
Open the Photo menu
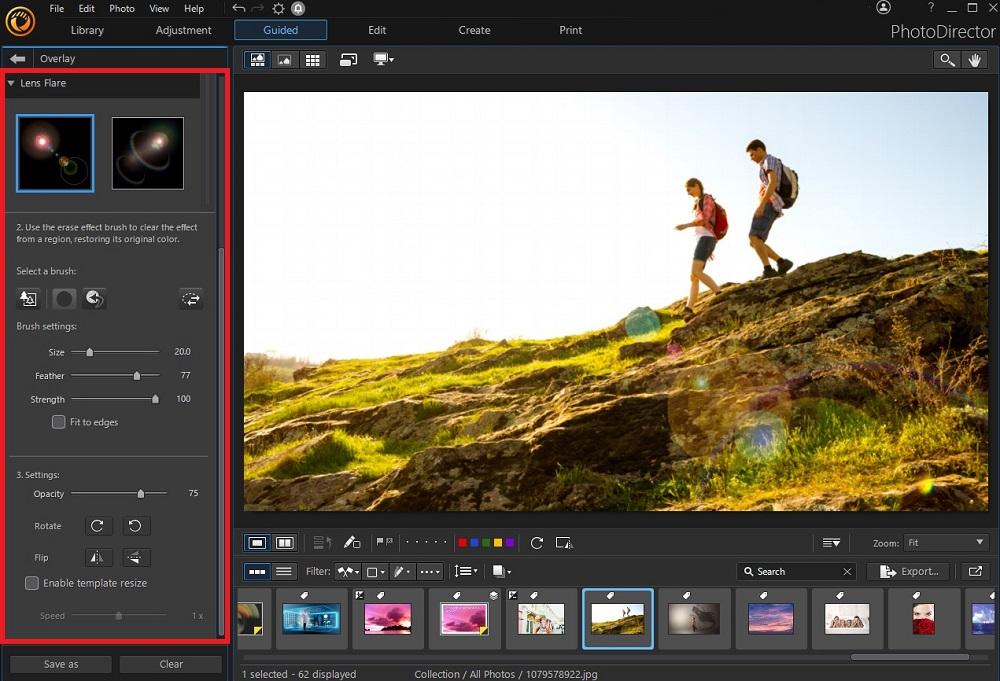(121, 8)
